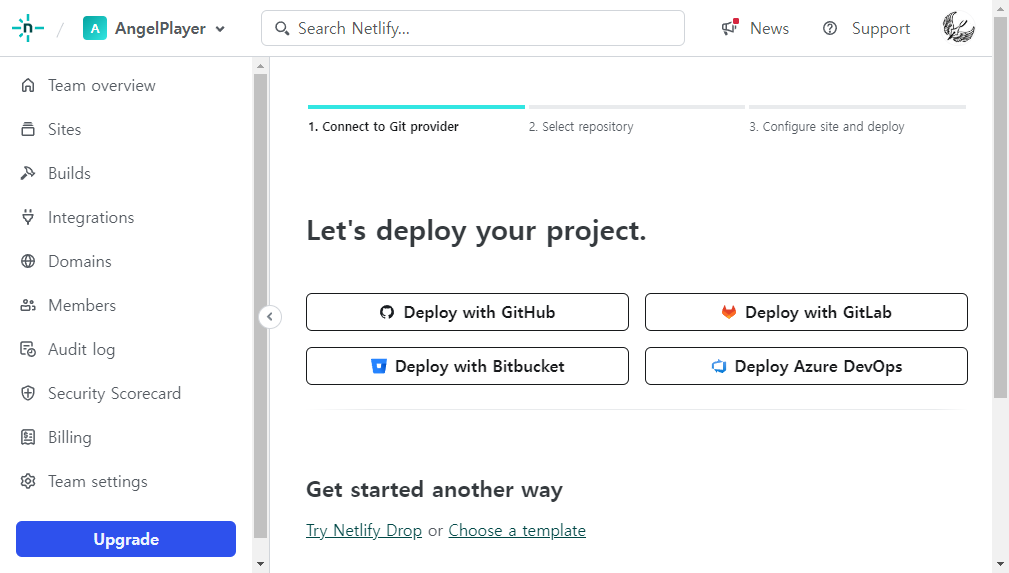Screen dimensions: 1009x573
Task: Click the Deploy Azure DevOps button
Action: pos(806,366)
